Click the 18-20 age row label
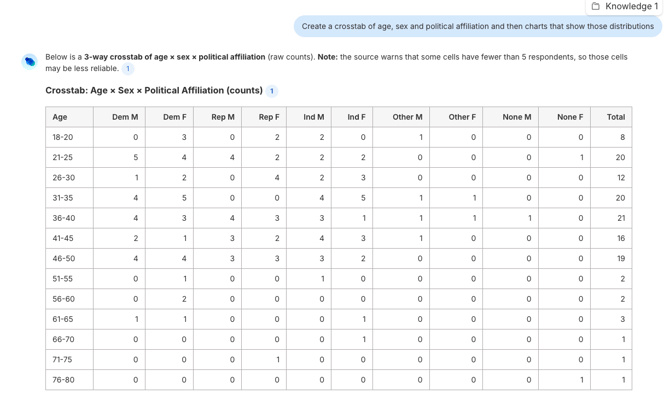 [x=62, y=137]
